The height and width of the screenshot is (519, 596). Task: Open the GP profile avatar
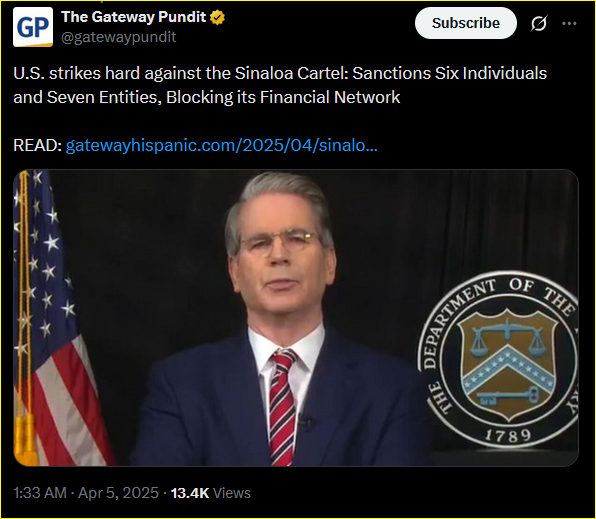33,27
